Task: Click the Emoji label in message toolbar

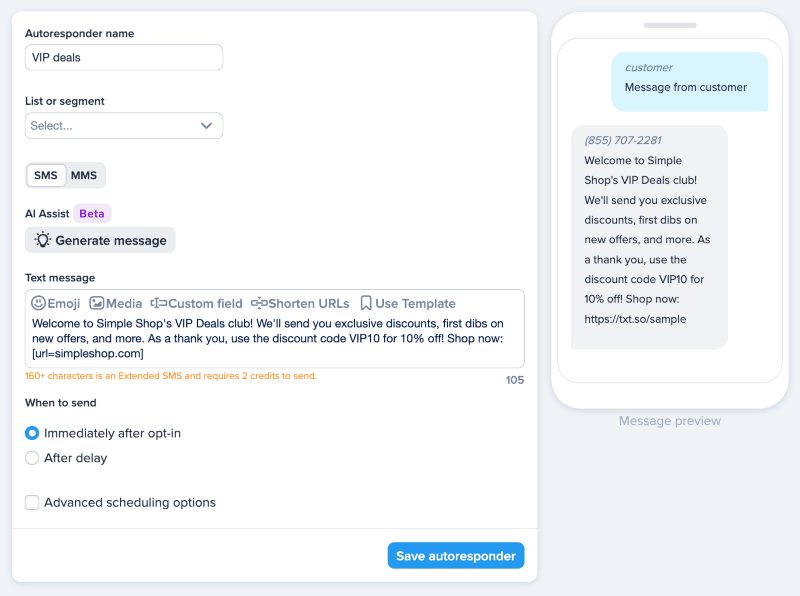Action: [x=64, y=303]
